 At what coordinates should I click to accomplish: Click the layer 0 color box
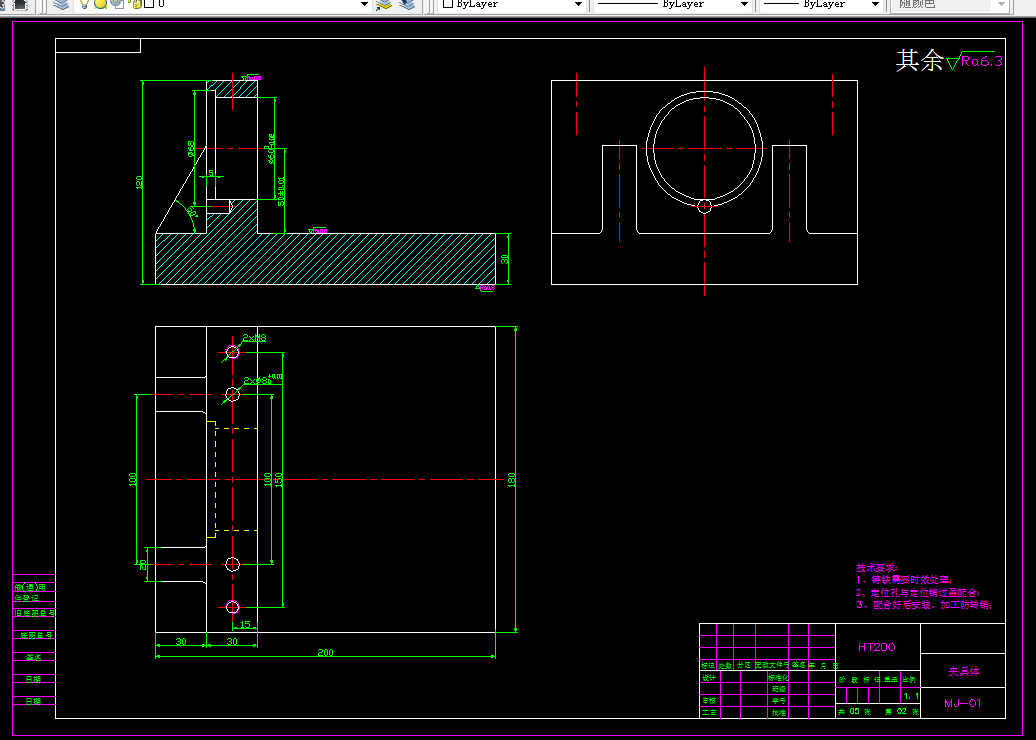click(x=149, y=4)
